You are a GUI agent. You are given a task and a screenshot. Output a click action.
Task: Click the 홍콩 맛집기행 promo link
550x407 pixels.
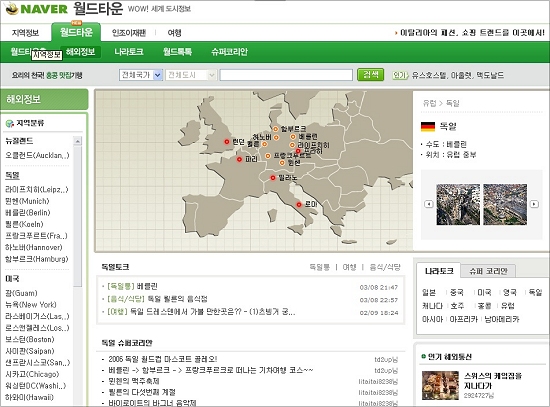tap(64, 75)
